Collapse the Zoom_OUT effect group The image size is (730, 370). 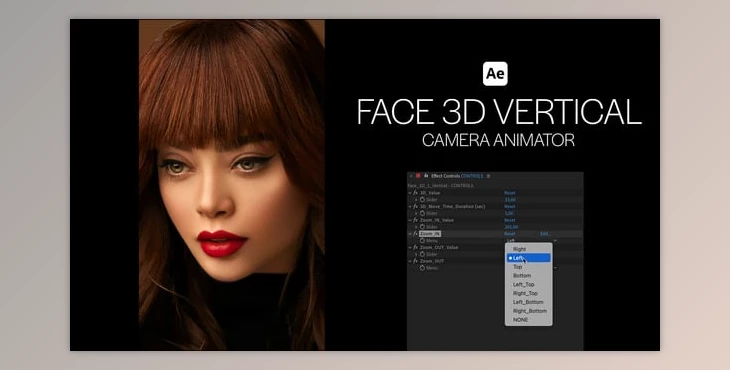(410, 261)
